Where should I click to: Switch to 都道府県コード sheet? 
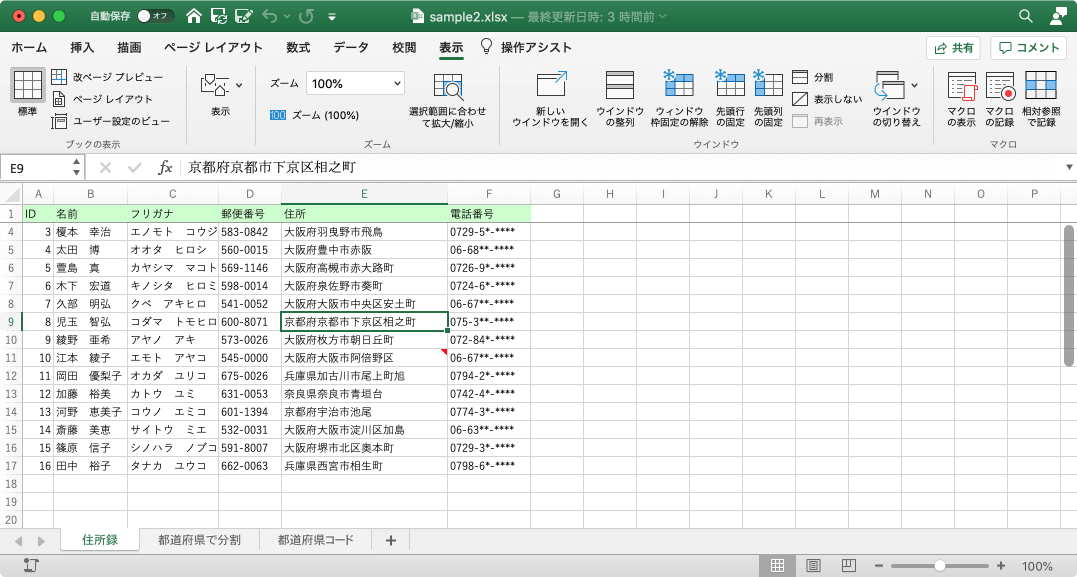[x=316, y=540]
